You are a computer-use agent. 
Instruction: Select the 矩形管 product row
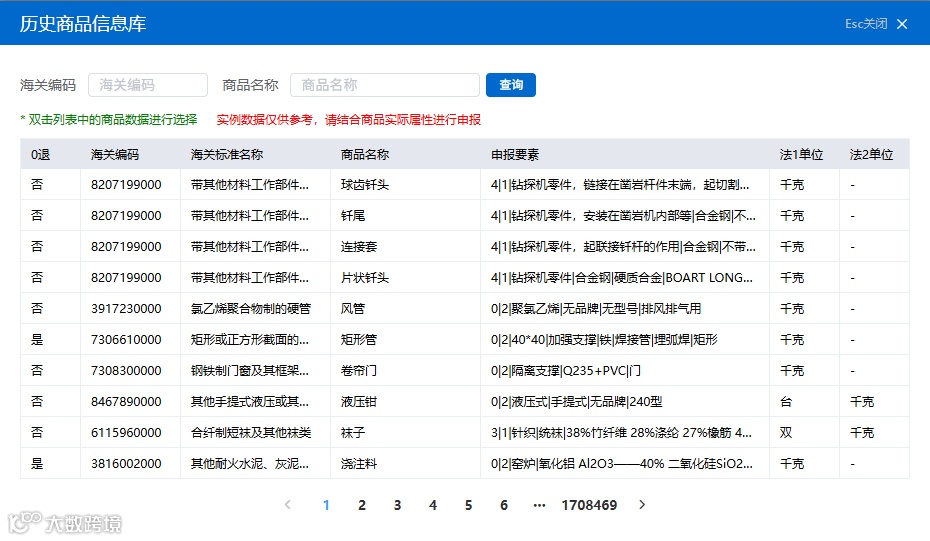tap(464, 339)
